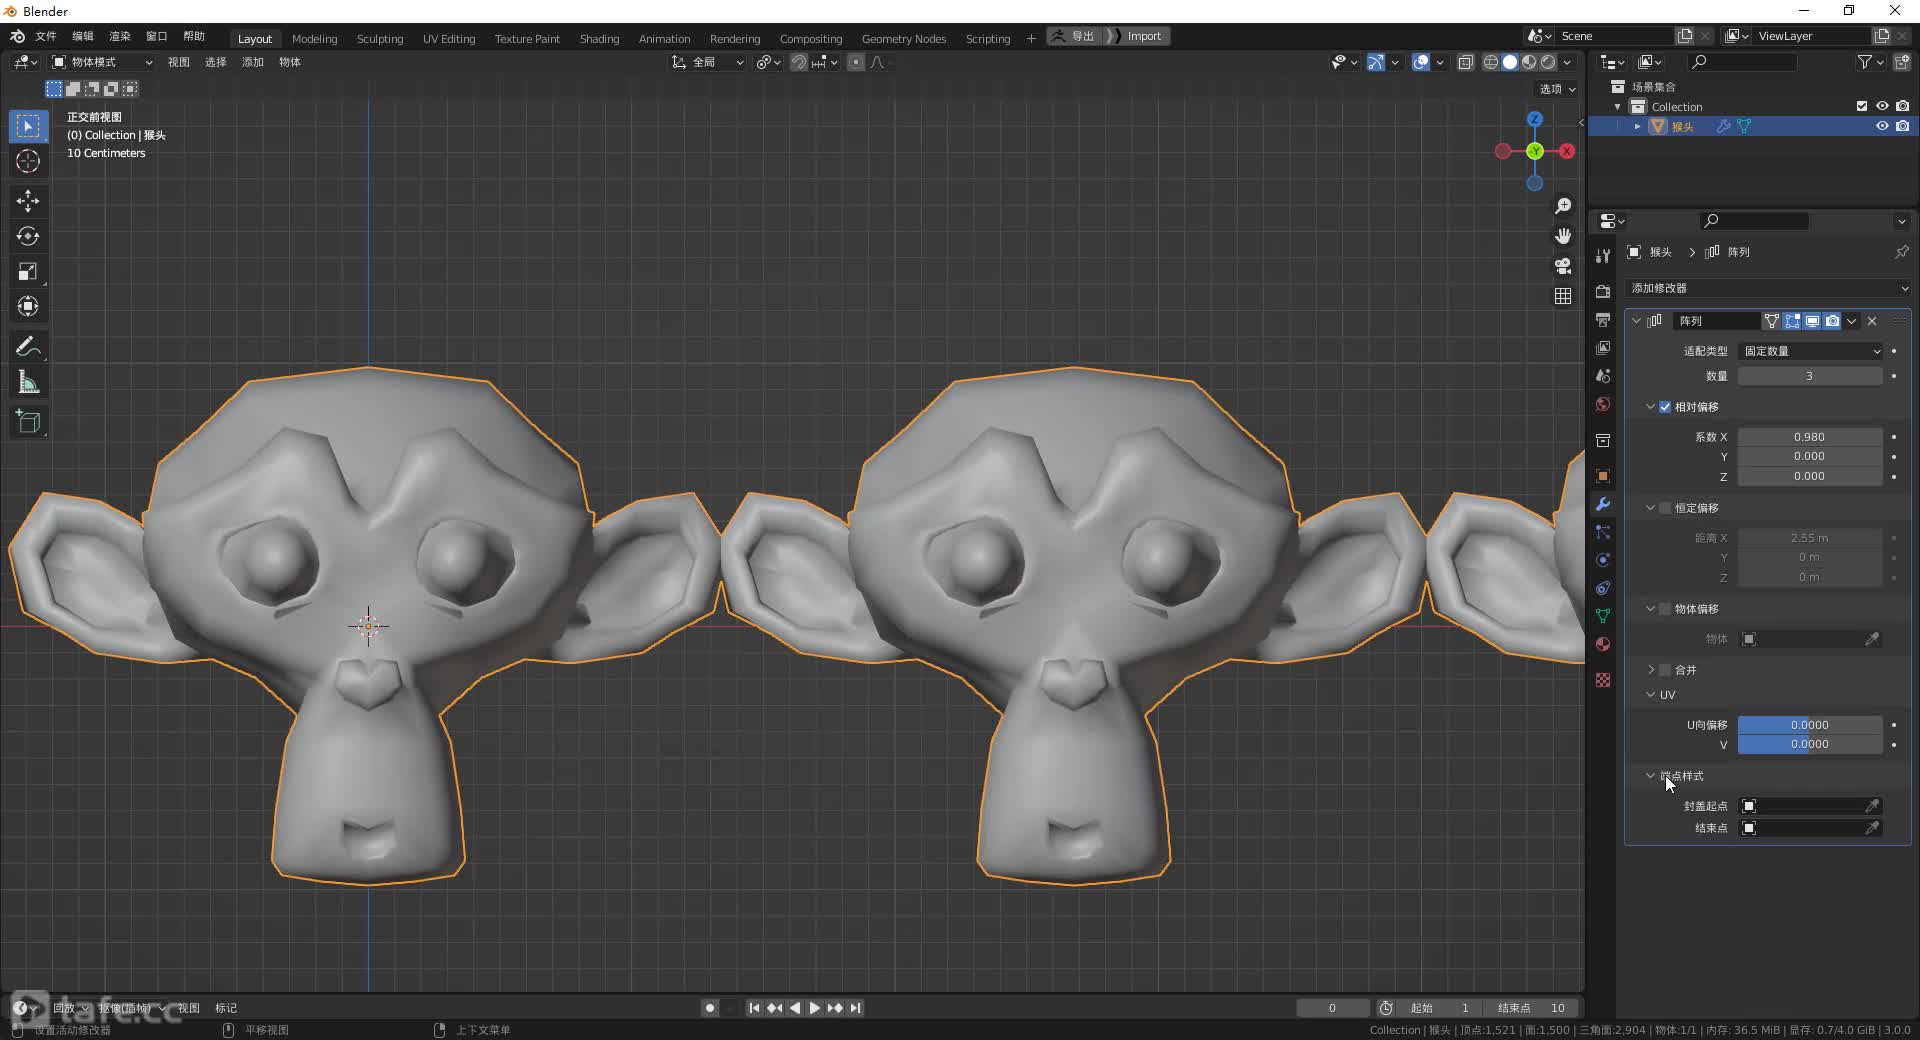Viewport: 1920px width, 1040px height.
Task: Click the pan view hand icon
Action: [1563, 236]
